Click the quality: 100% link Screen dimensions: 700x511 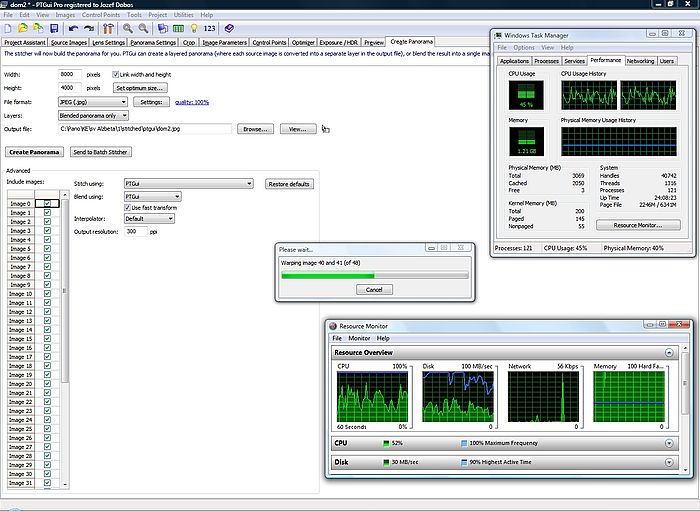tap(192, 102)
